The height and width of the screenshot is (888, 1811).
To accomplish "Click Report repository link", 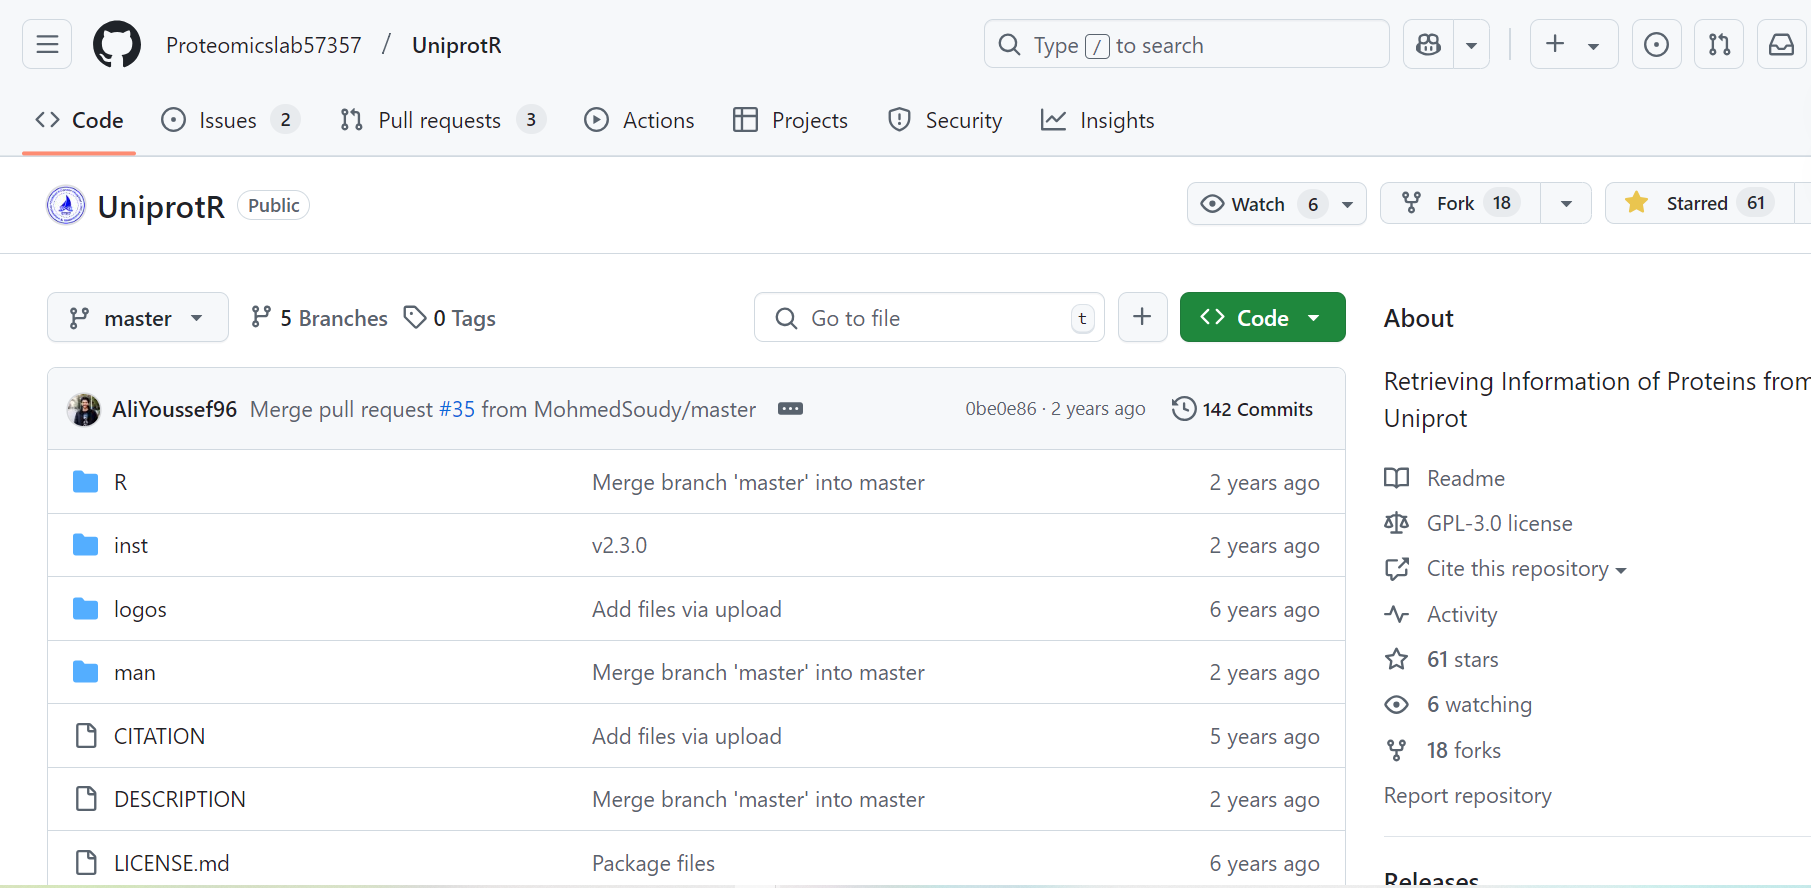I will coord(1468,796).
